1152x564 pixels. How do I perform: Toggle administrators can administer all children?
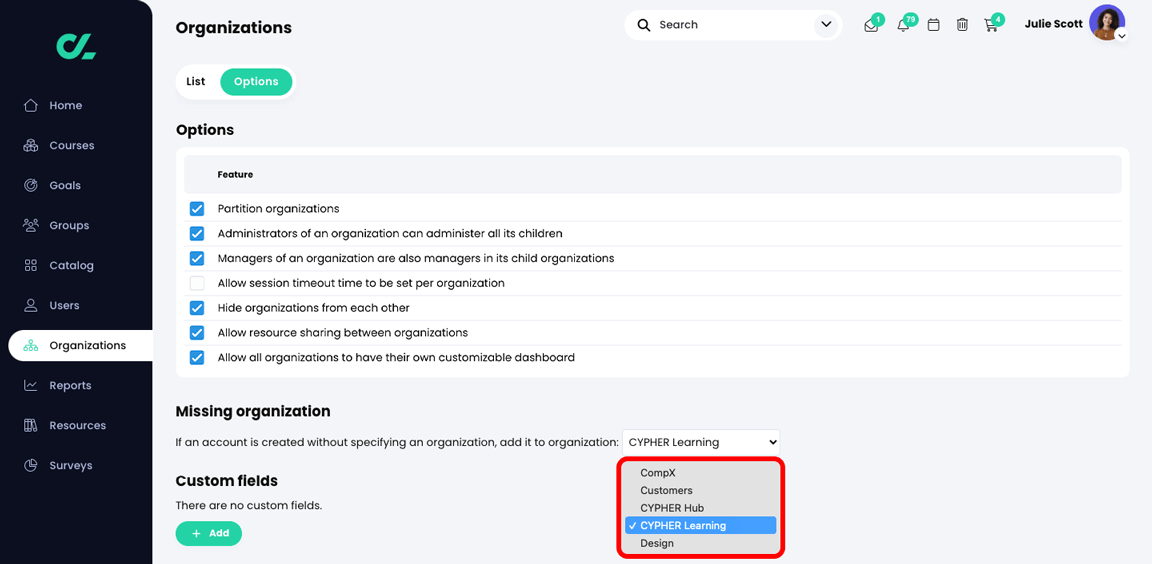(197, 234)
